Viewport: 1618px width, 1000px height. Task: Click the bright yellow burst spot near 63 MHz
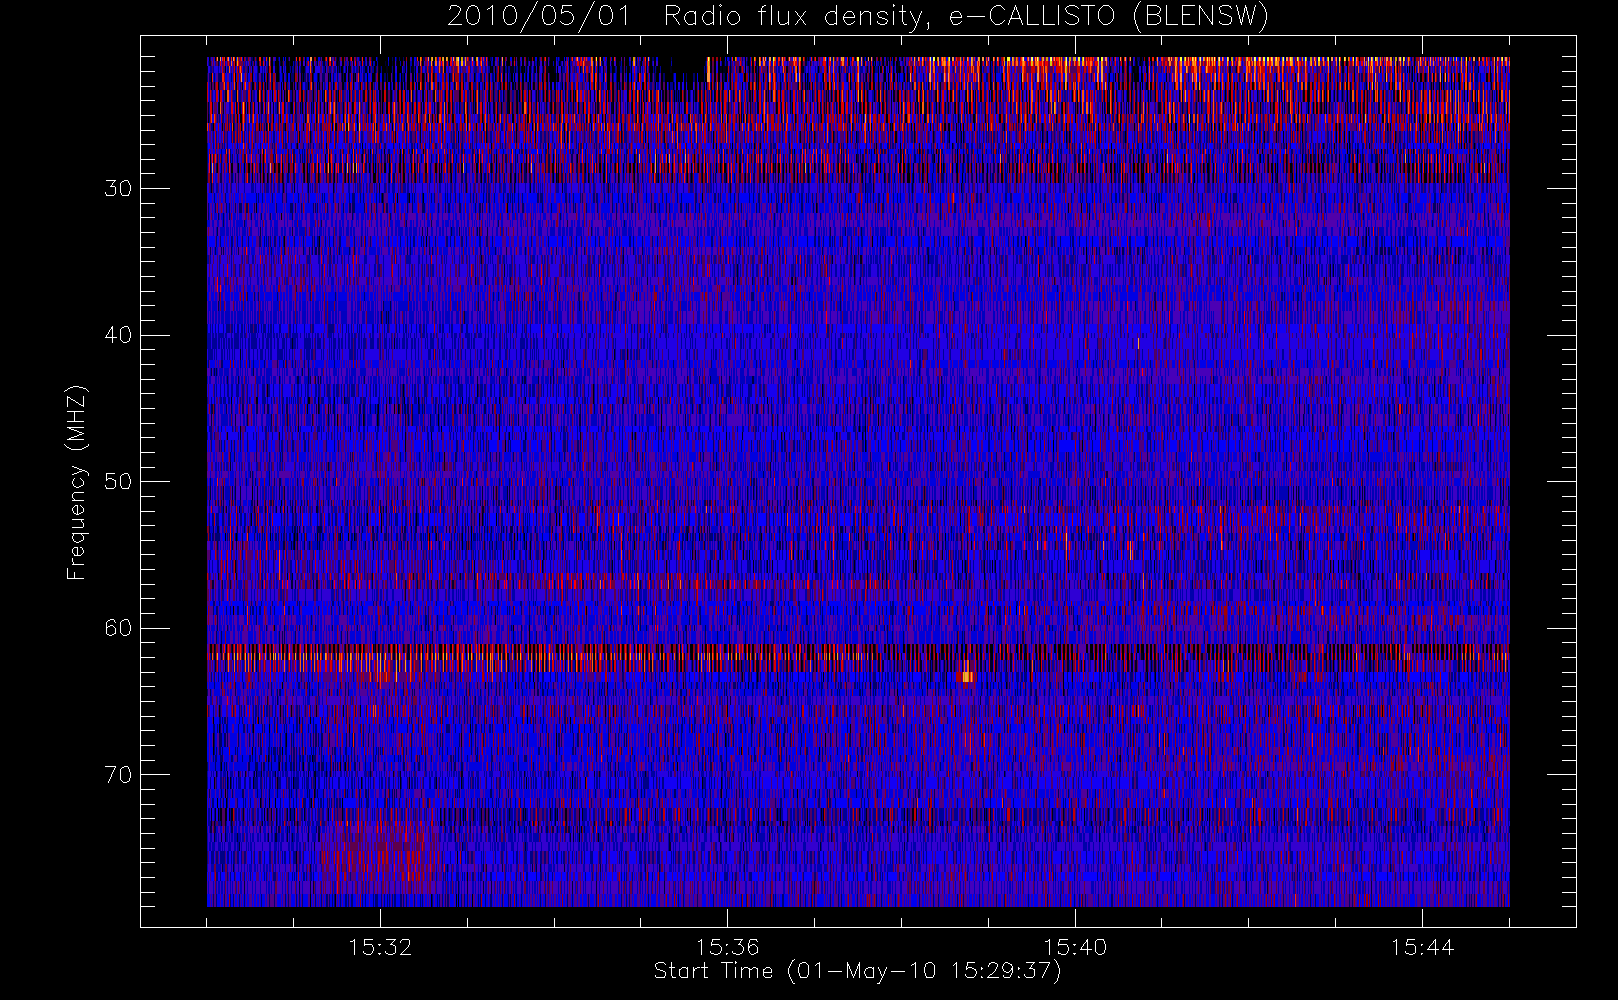[x=966, y=676]
